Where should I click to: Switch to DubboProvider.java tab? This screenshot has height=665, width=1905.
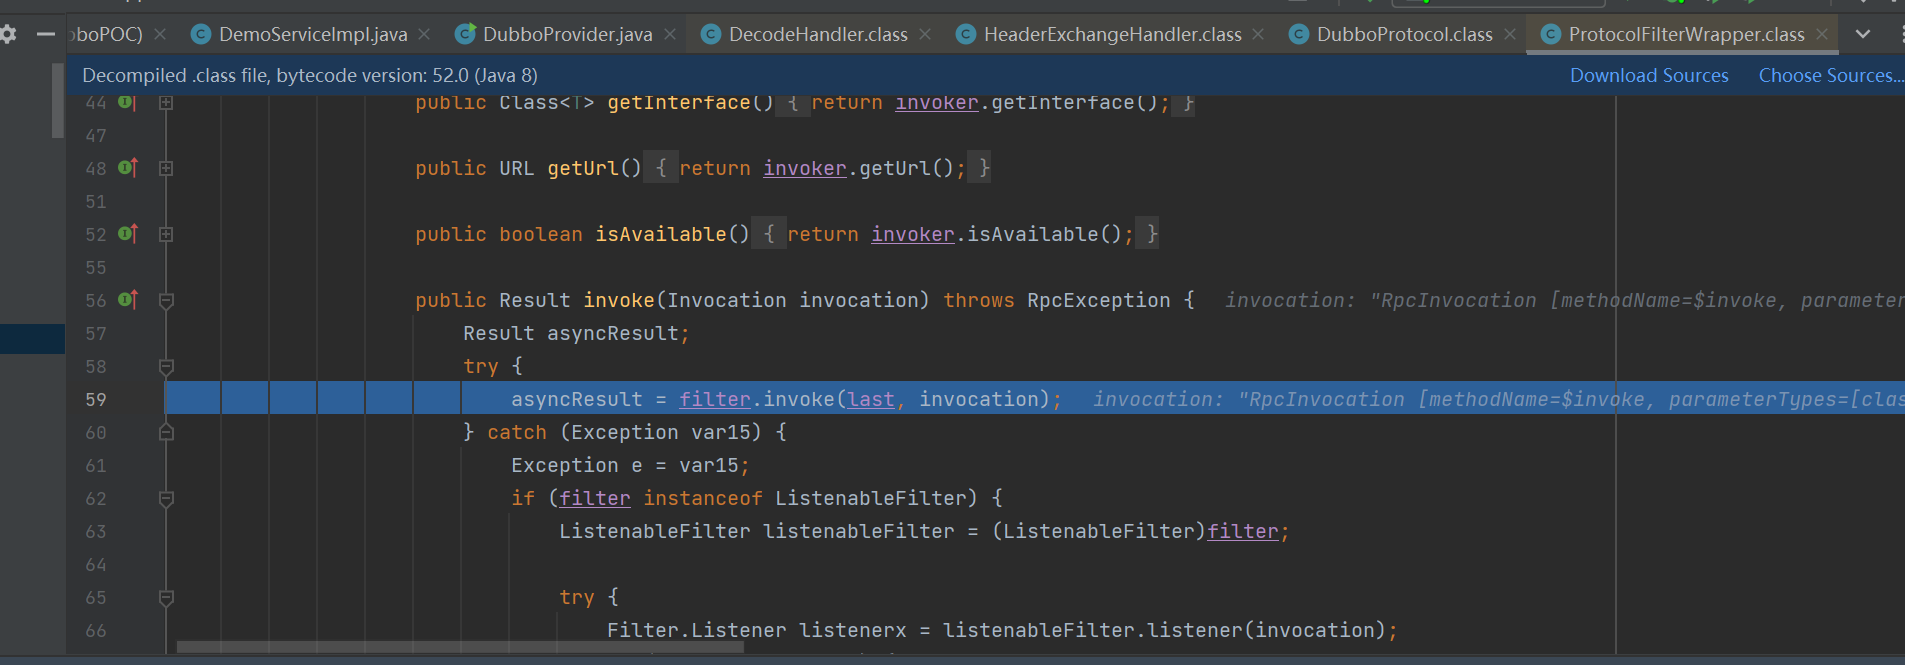click(x=567, y=34)
